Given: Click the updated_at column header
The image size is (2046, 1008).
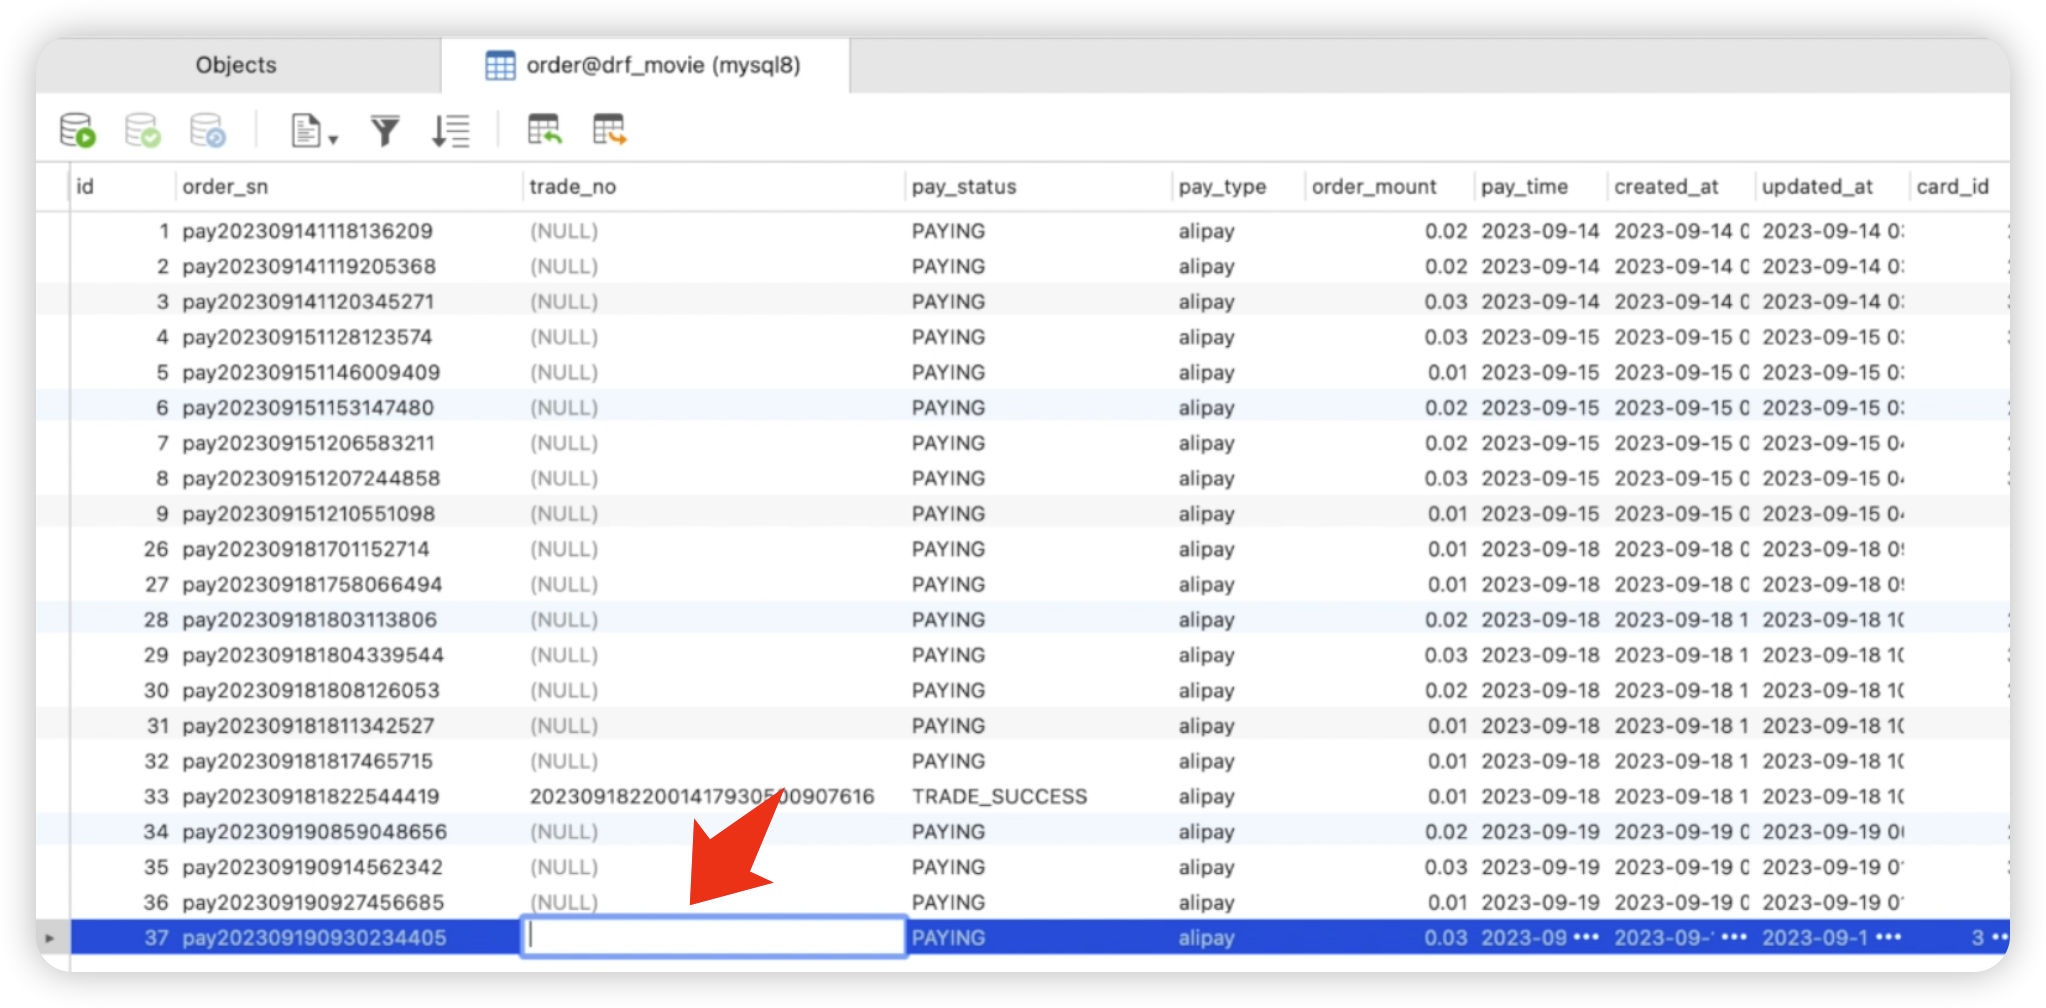Looking at the screenshot, I should (1817, 187).
